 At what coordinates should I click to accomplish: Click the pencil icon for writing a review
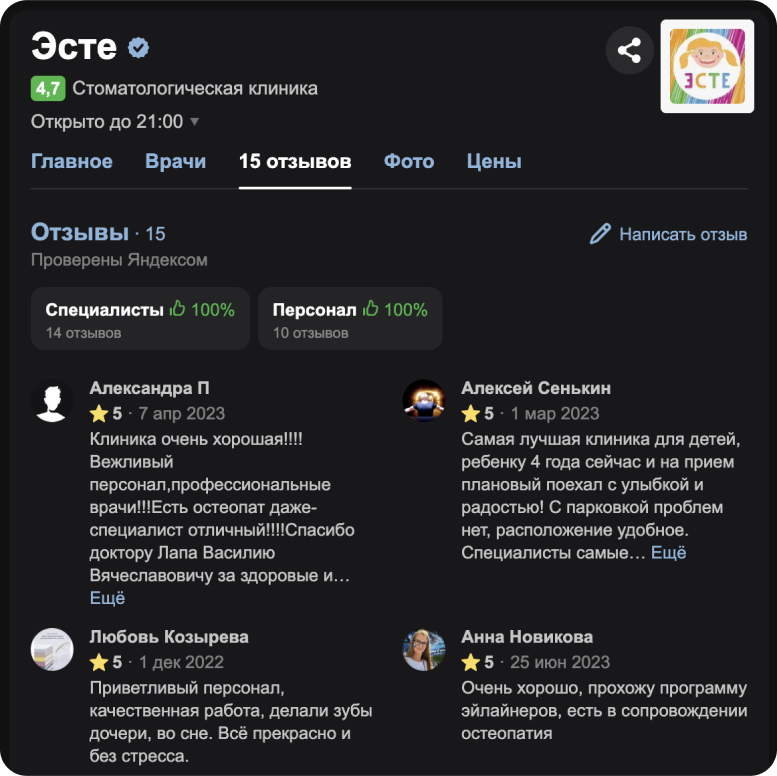600,234
